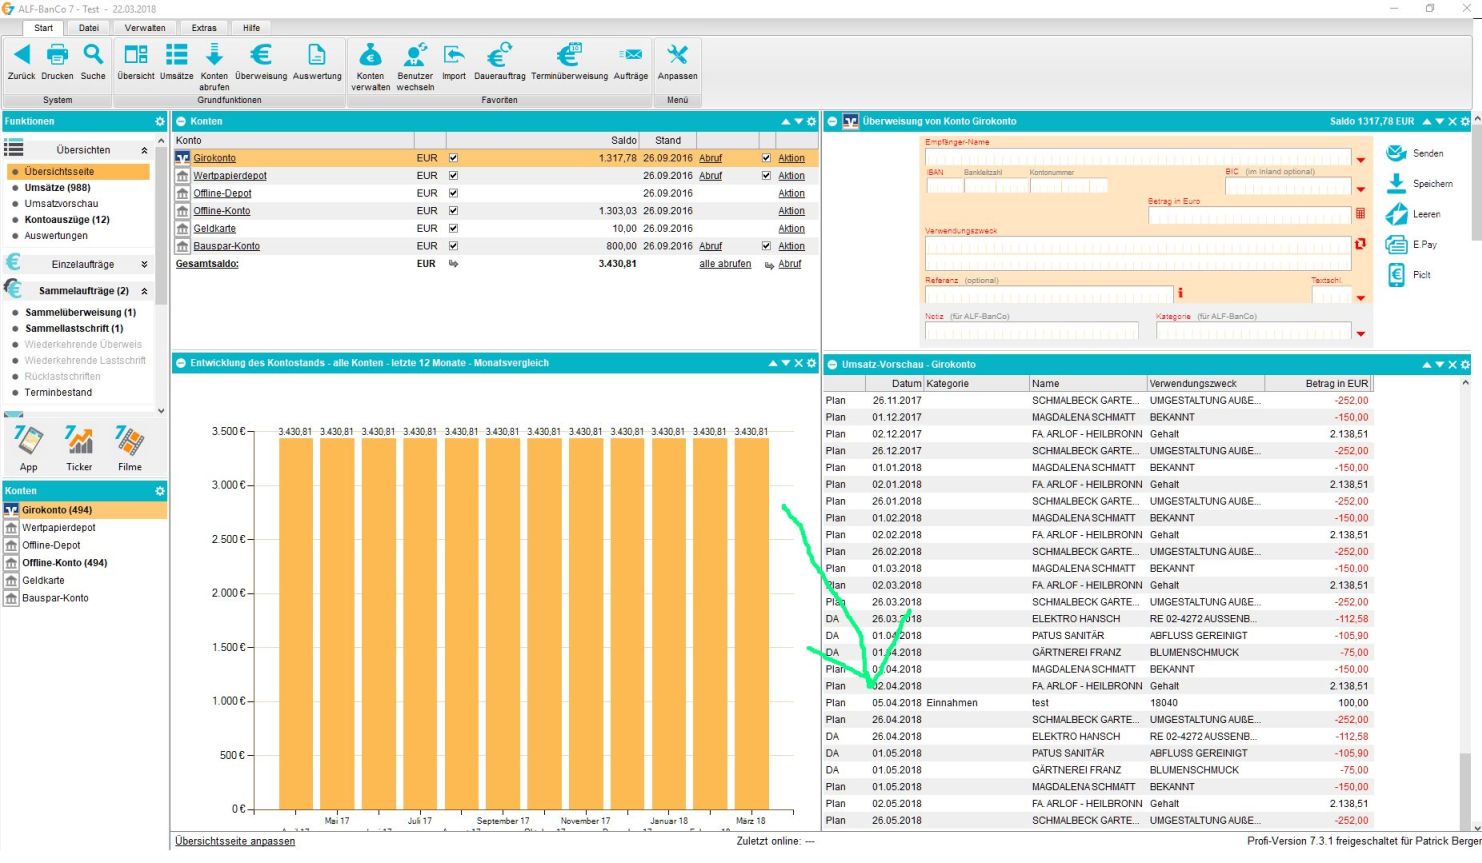Click the Senden icon in transfer form

coord(1396,153)
